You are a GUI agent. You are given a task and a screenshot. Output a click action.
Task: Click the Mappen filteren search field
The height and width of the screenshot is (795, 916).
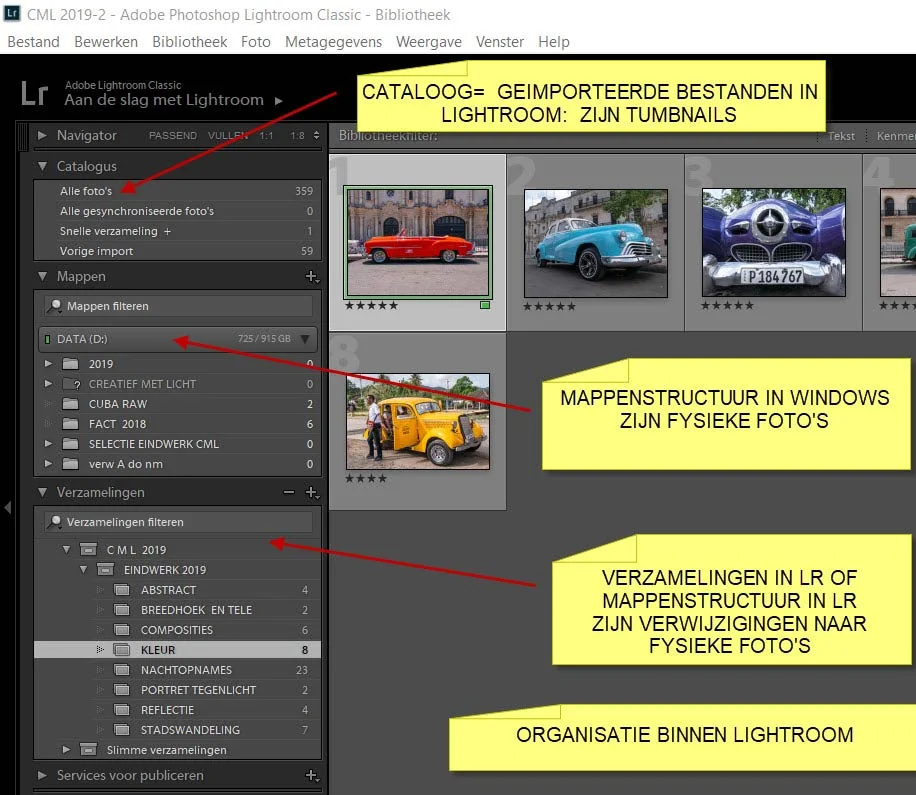click(178, 306)
